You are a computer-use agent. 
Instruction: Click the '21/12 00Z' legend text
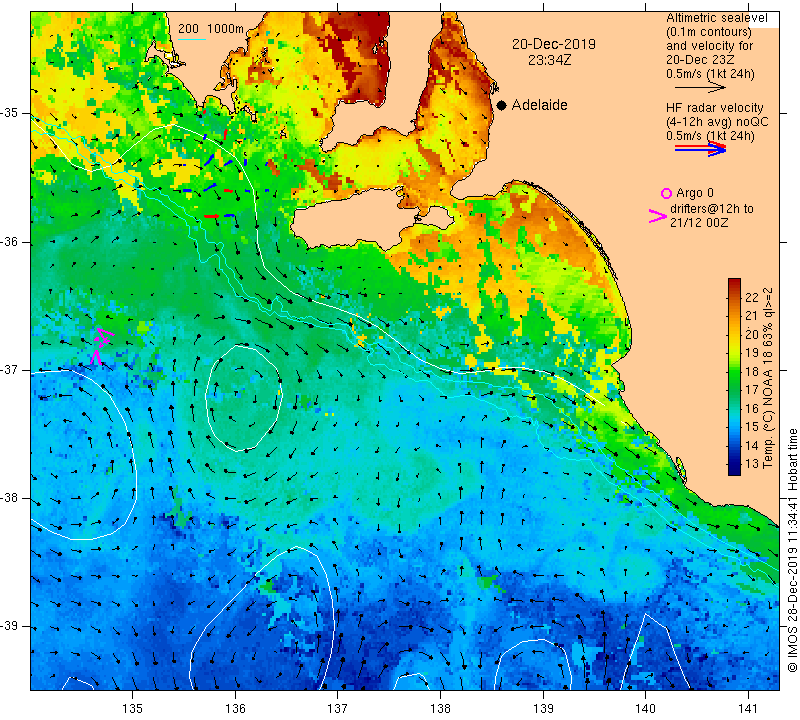[x=699, y=223]
